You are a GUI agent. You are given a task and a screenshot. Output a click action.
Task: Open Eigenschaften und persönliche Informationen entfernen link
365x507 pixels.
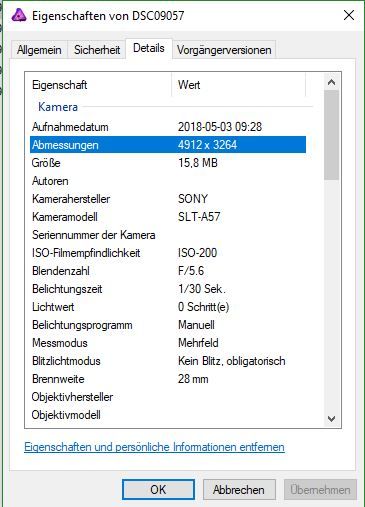[154, 447]
